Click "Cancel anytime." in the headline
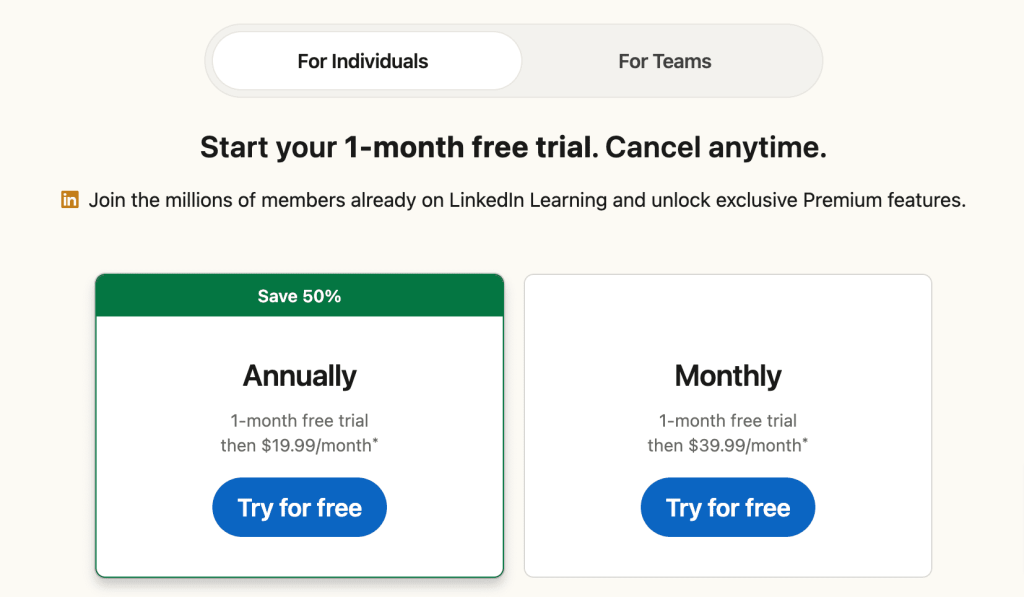1024x597 pixels. click(716, 147)
